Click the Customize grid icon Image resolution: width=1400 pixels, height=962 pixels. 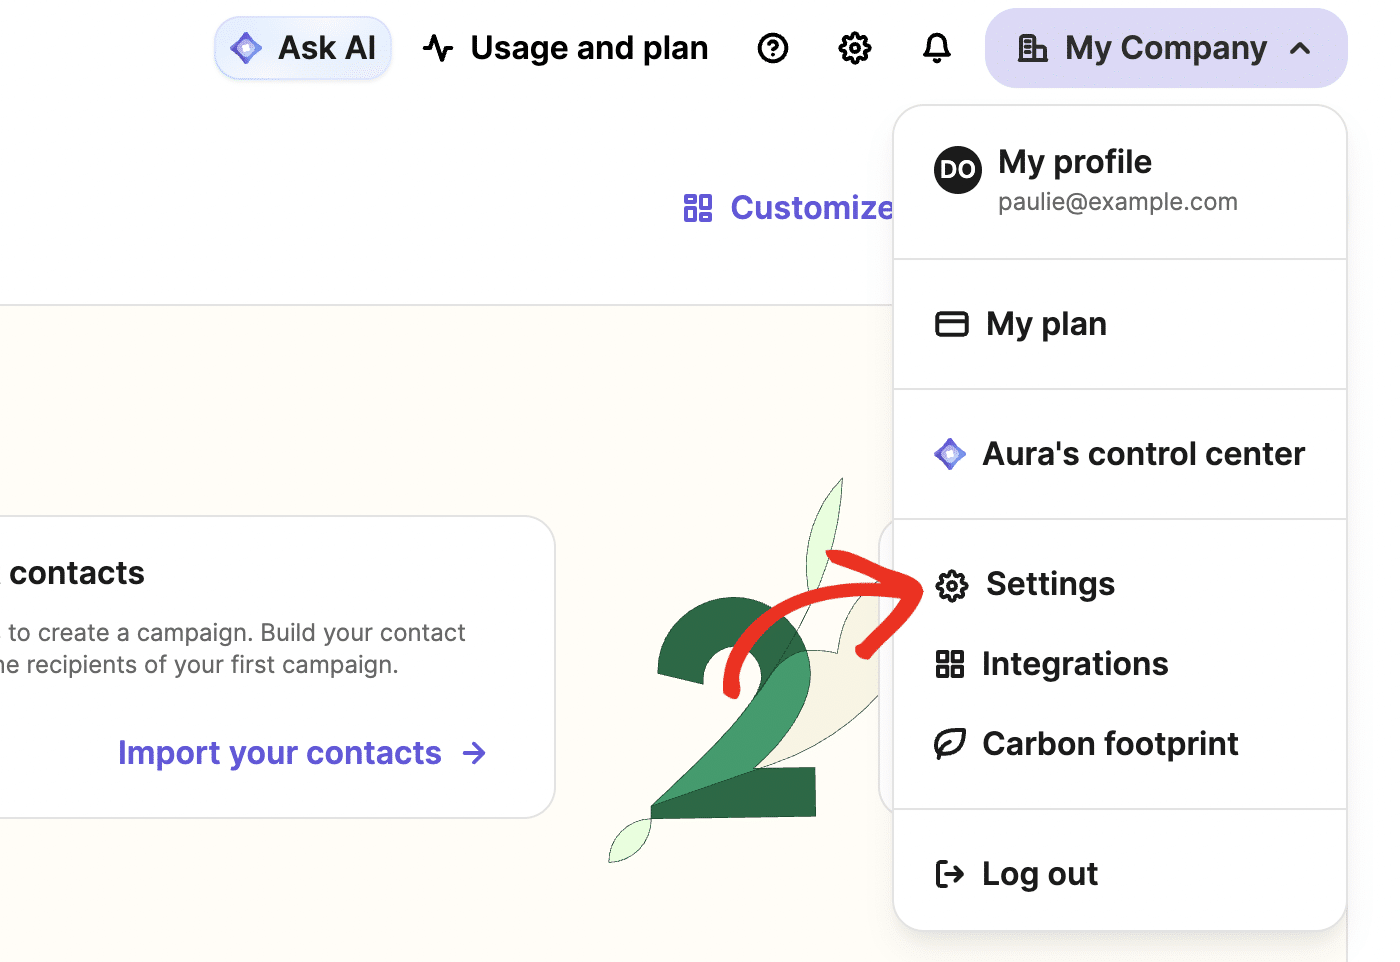point(697,207)
